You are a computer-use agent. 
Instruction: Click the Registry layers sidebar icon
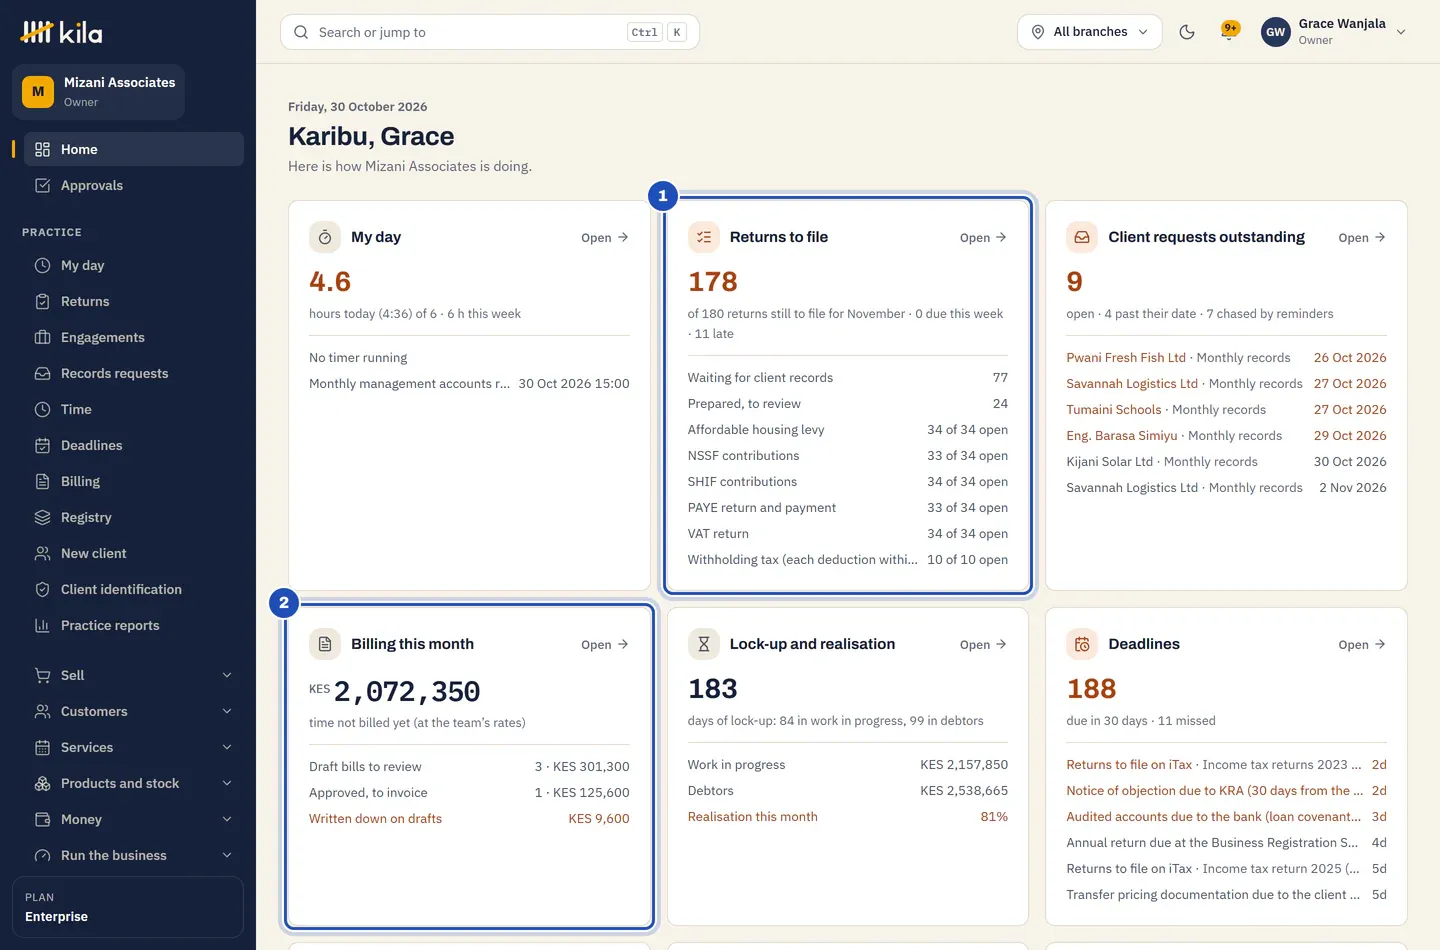click(42, 517)
